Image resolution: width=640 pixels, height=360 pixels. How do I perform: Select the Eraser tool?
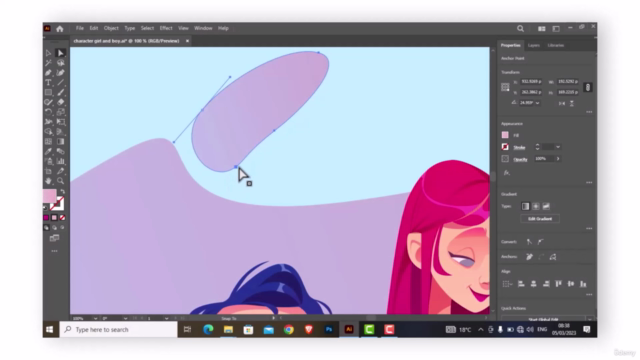(60, 102)
